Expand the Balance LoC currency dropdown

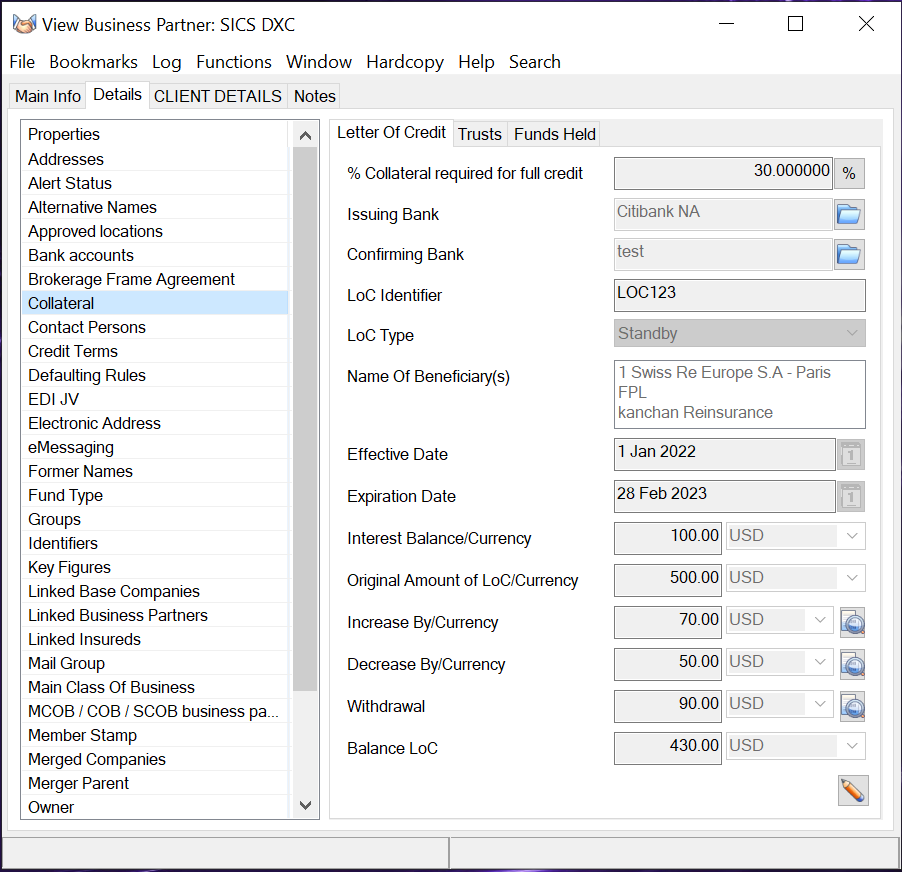click(x=852, y=746)
